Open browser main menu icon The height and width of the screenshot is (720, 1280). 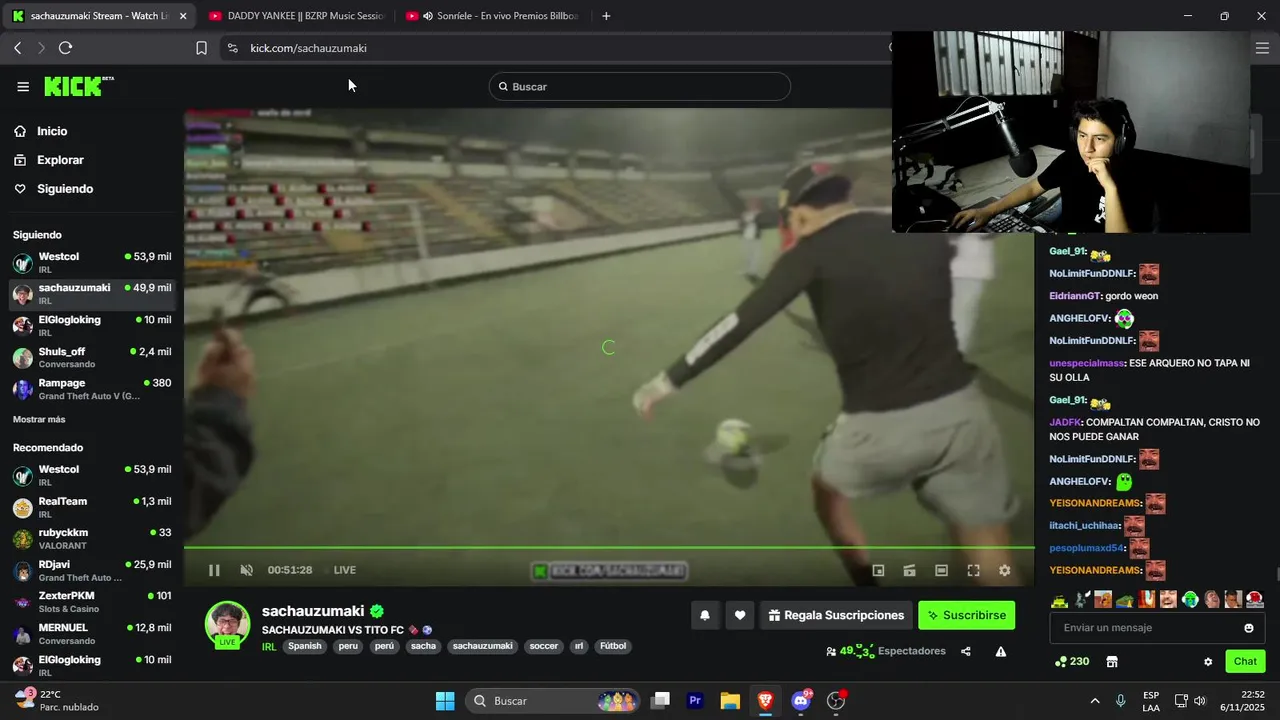[1262, 48]
